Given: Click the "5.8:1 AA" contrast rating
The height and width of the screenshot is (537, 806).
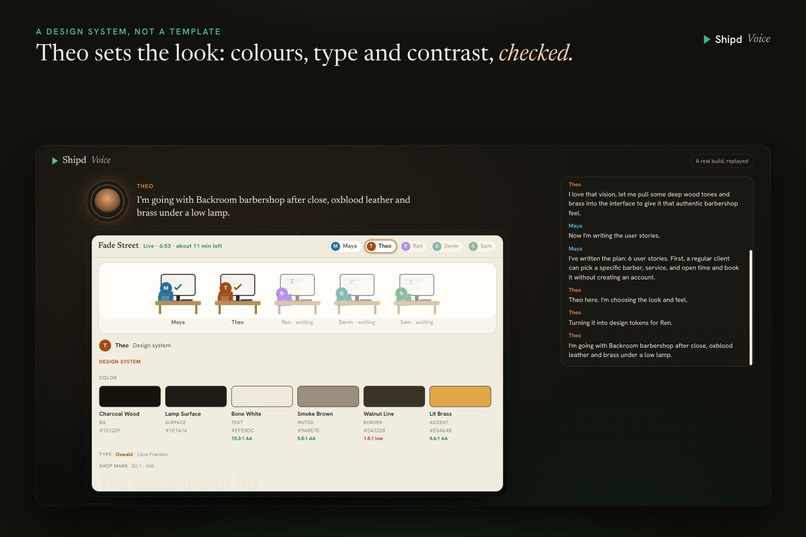Looking at the screenshot, I should point(306,438).
